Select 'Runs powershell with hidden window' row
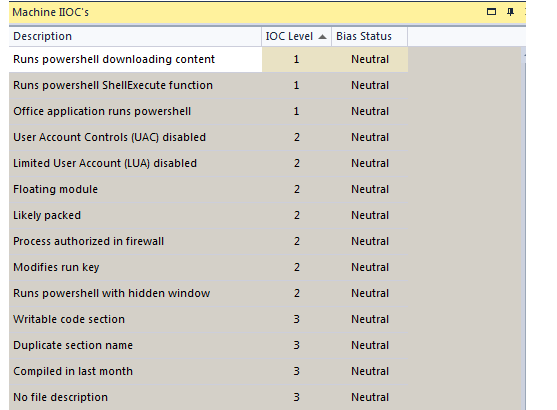 (209, 293)
